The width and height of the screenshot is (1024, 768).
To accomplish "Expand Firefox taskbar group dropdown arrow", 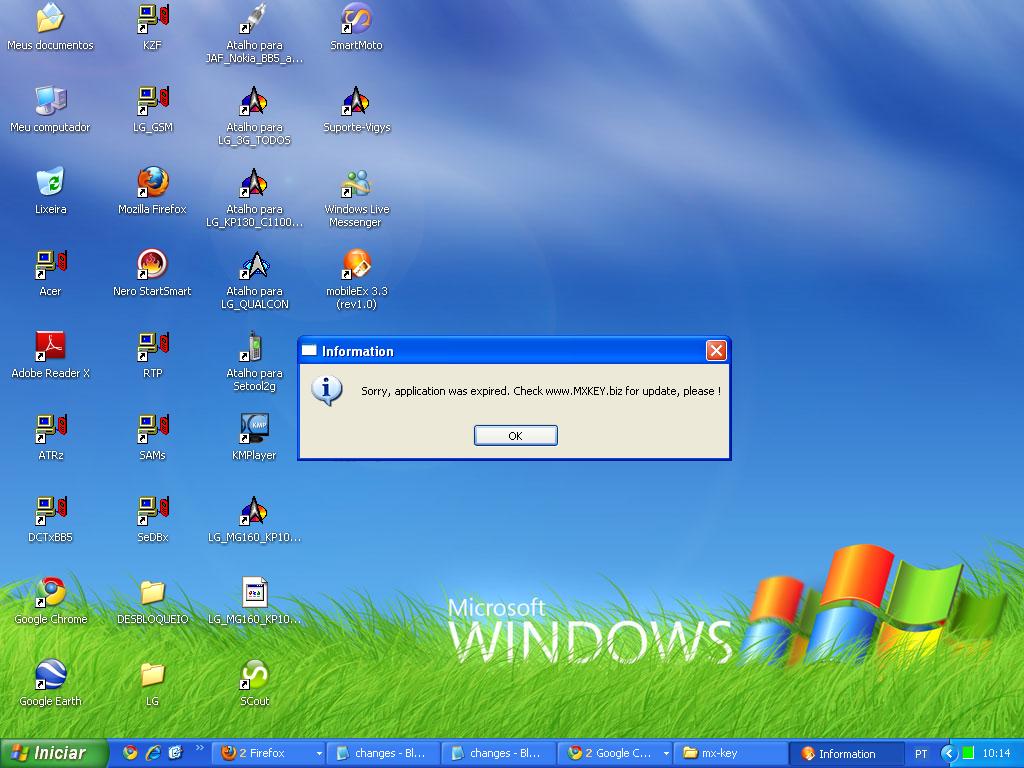I will (319, 754).
